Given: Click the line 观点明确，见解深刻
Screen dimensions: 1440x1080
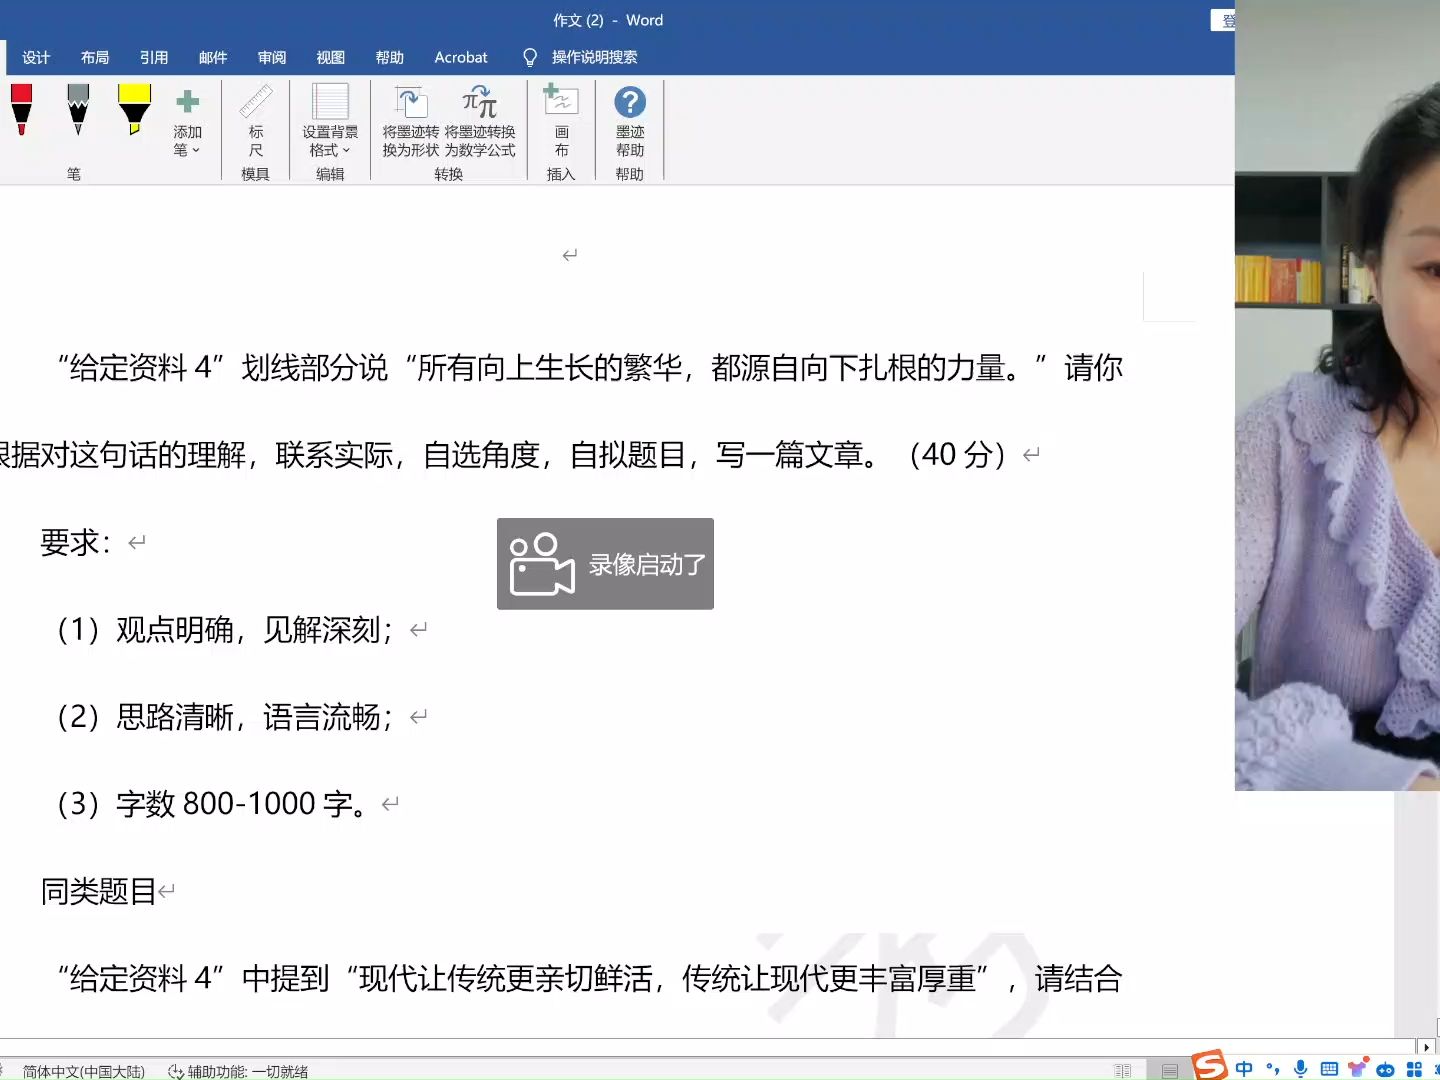Looking at the screenshot, I should pos(247,630).
